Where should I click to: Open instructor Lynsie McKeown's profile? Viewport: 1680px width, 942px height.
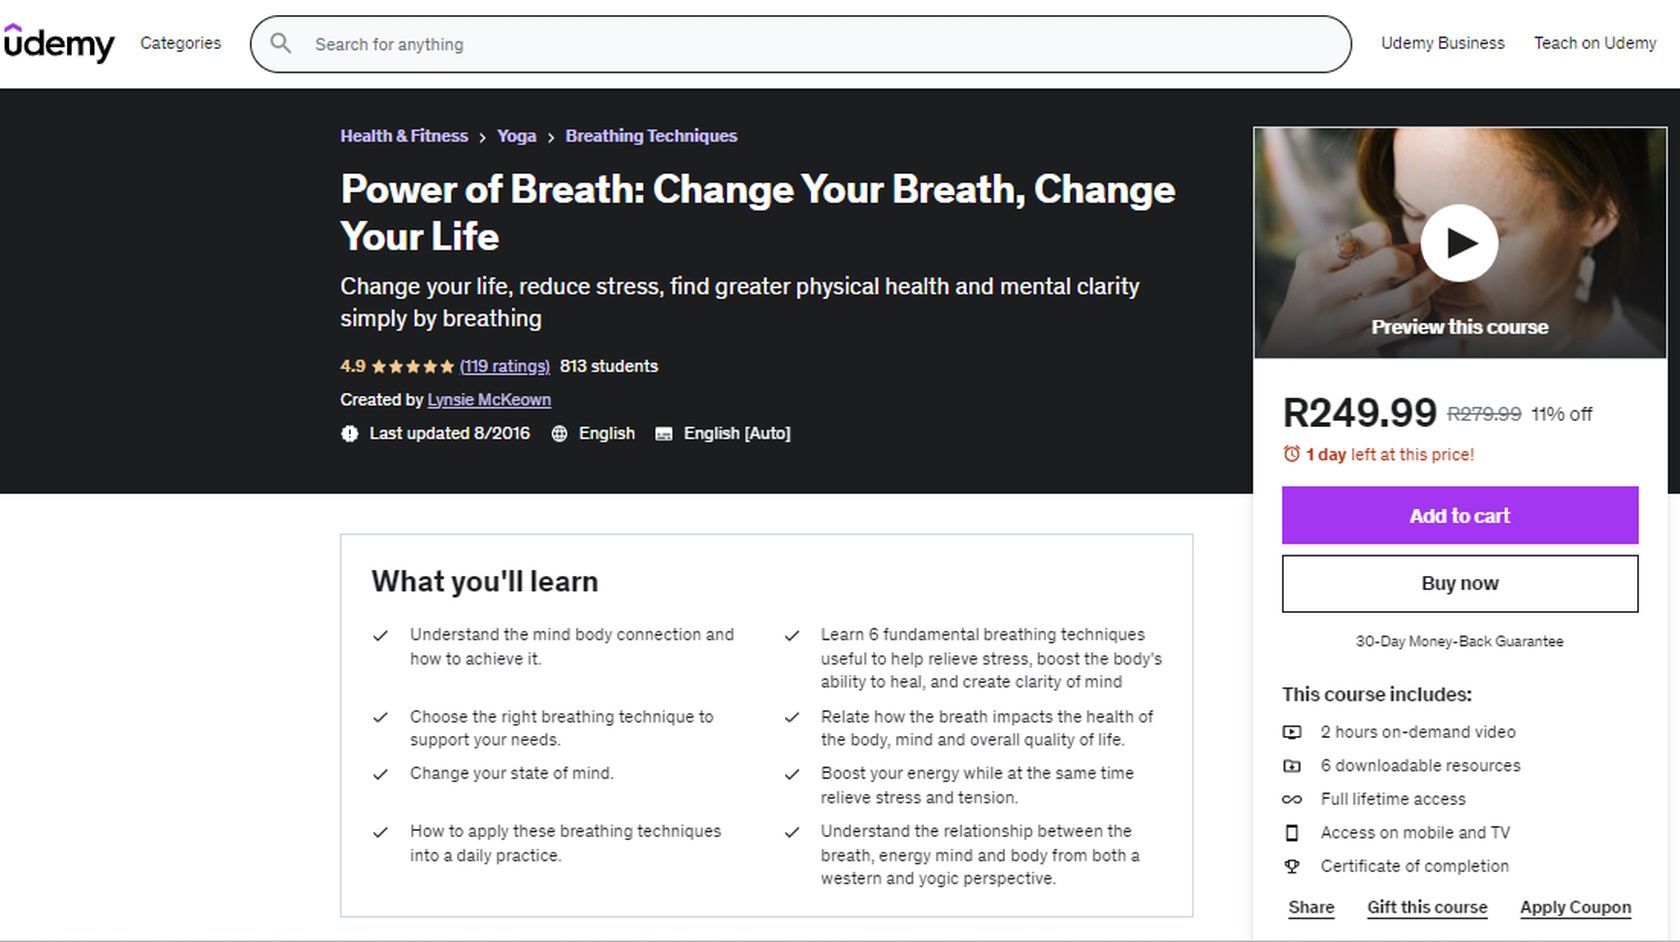tap(489, 400)
